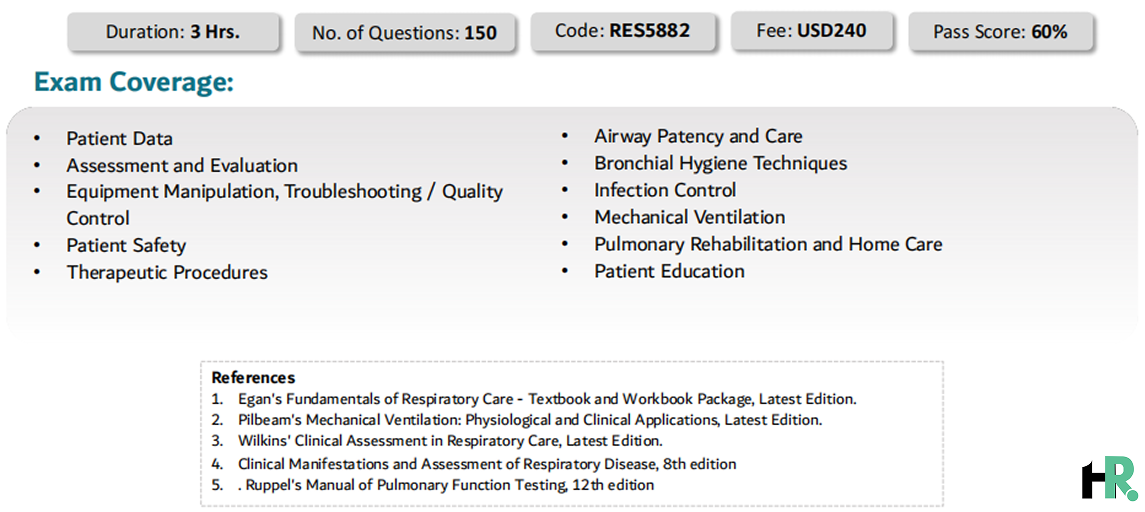
Task: Click the Fee USD240 badge
Action: (812, 31)
